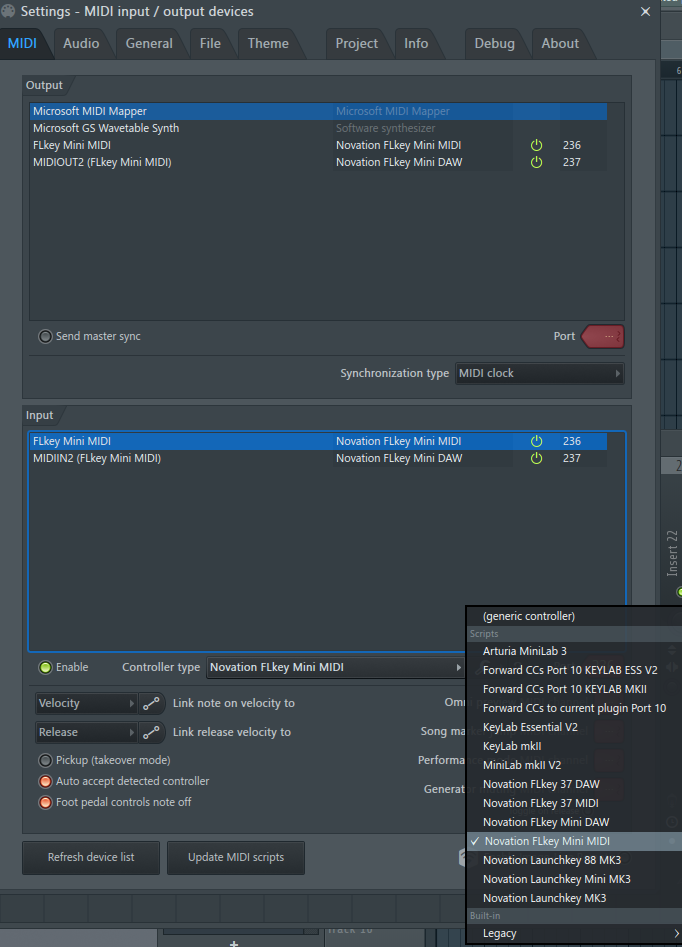Choose KeyLab Essential V2 controller
This screenshot has width=682, height=947.
click(574, 727)
